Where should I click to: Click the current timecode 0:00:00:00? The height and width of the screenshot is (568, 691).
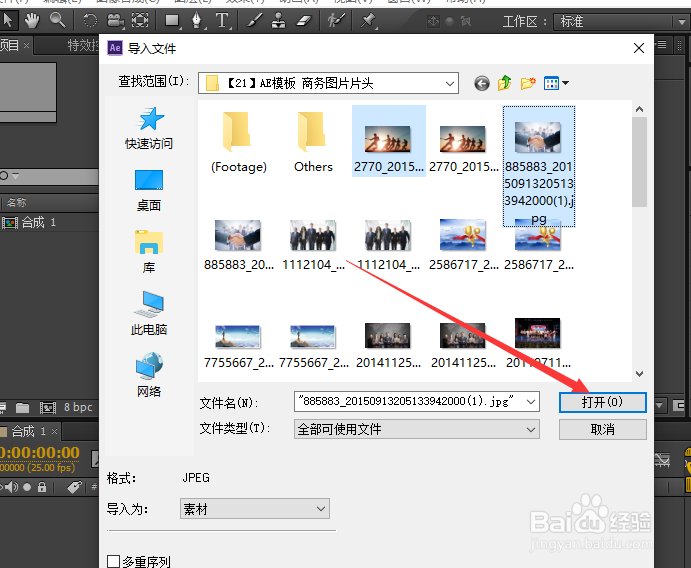tap(40, 452)
